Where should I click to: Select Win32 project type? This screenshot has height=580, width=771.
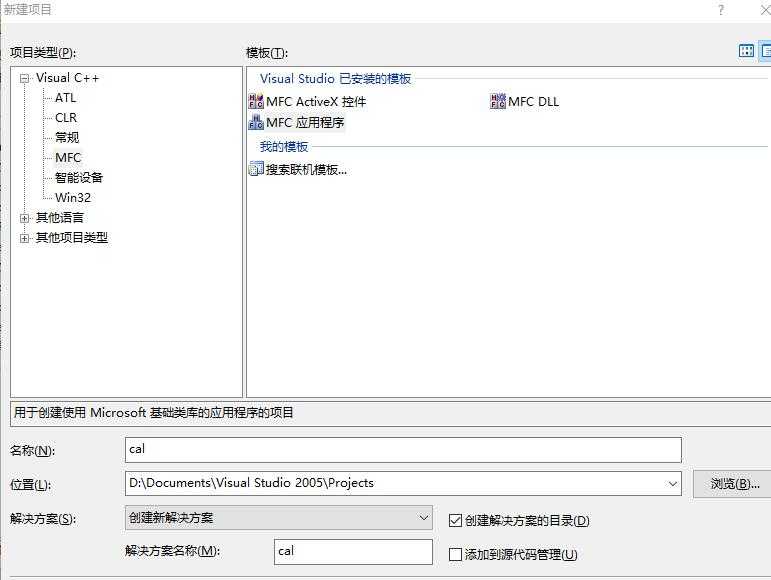coord(73,198)
